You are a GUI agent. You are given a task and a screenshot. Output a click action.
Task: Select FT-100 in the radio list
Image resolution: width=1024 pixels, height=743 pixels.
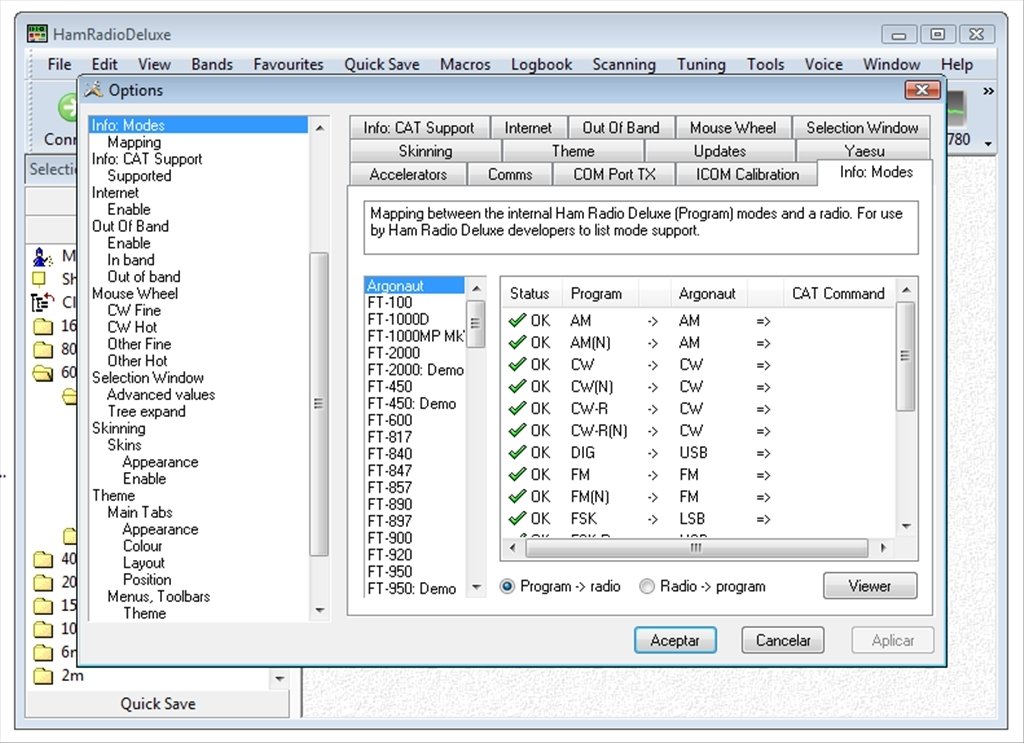[390, 302]
